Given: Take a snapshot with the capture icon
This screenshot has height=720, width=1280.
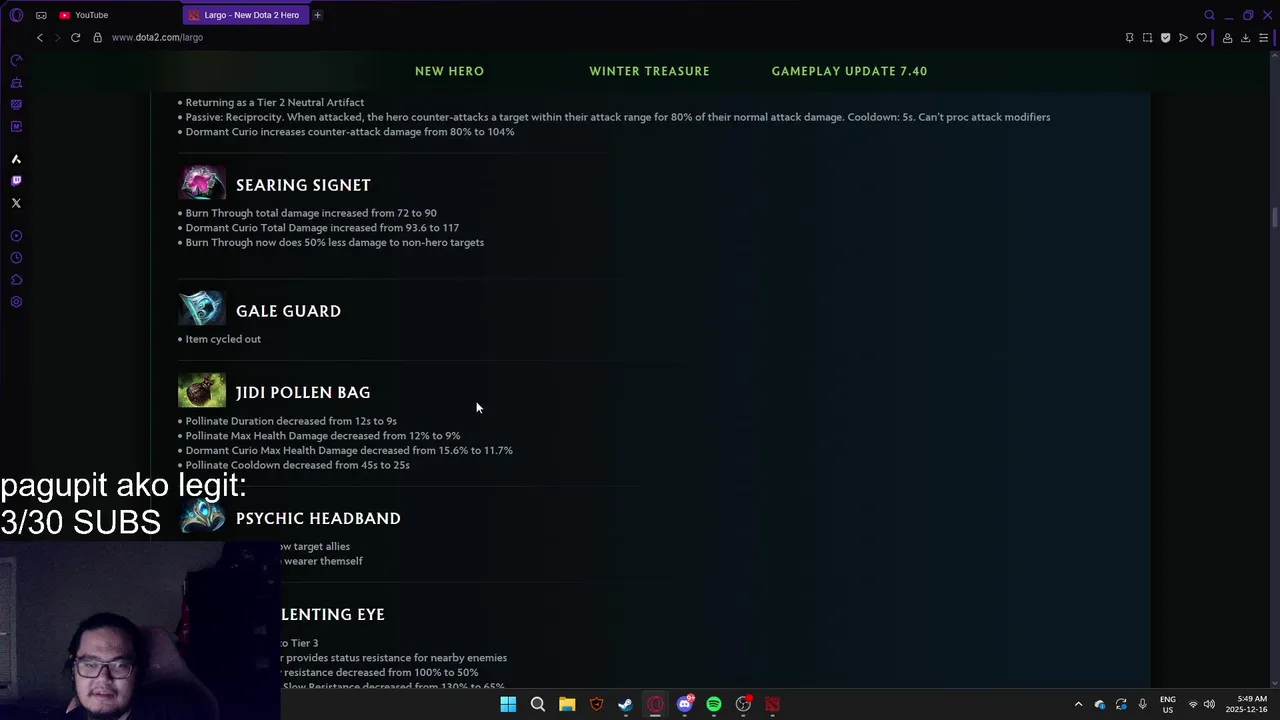Looking at the screenshot, I should (x=1148, y=38).
